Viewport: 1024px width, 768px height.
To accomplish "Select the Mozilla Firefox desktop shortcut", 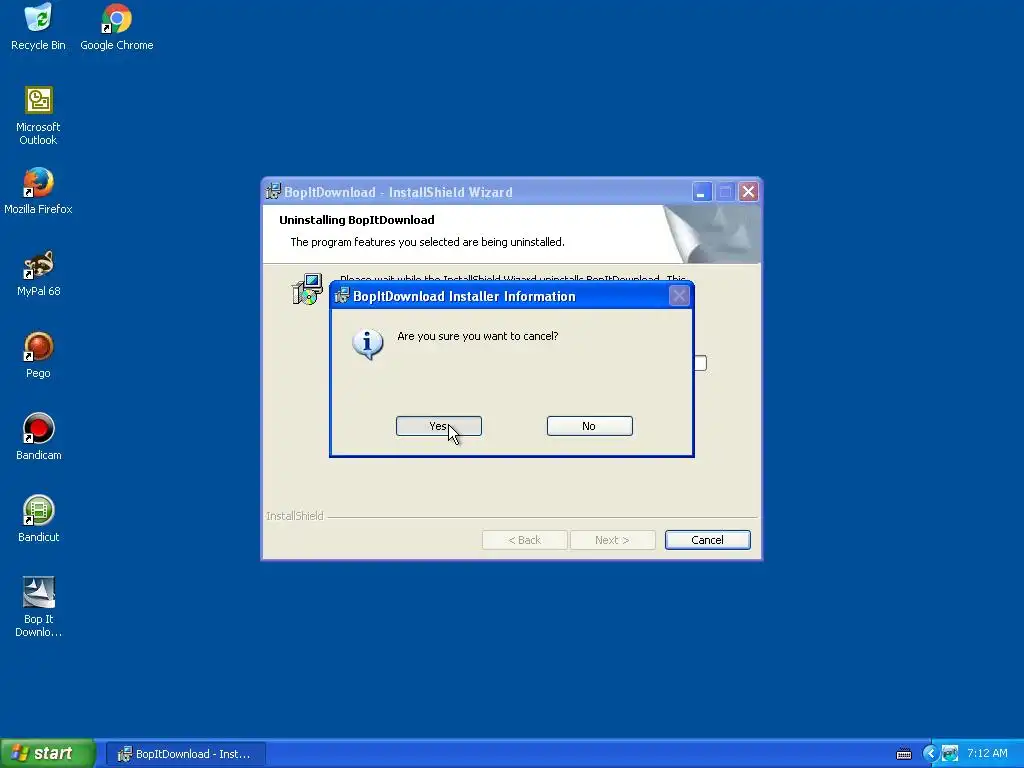I will tap(38, 191).
